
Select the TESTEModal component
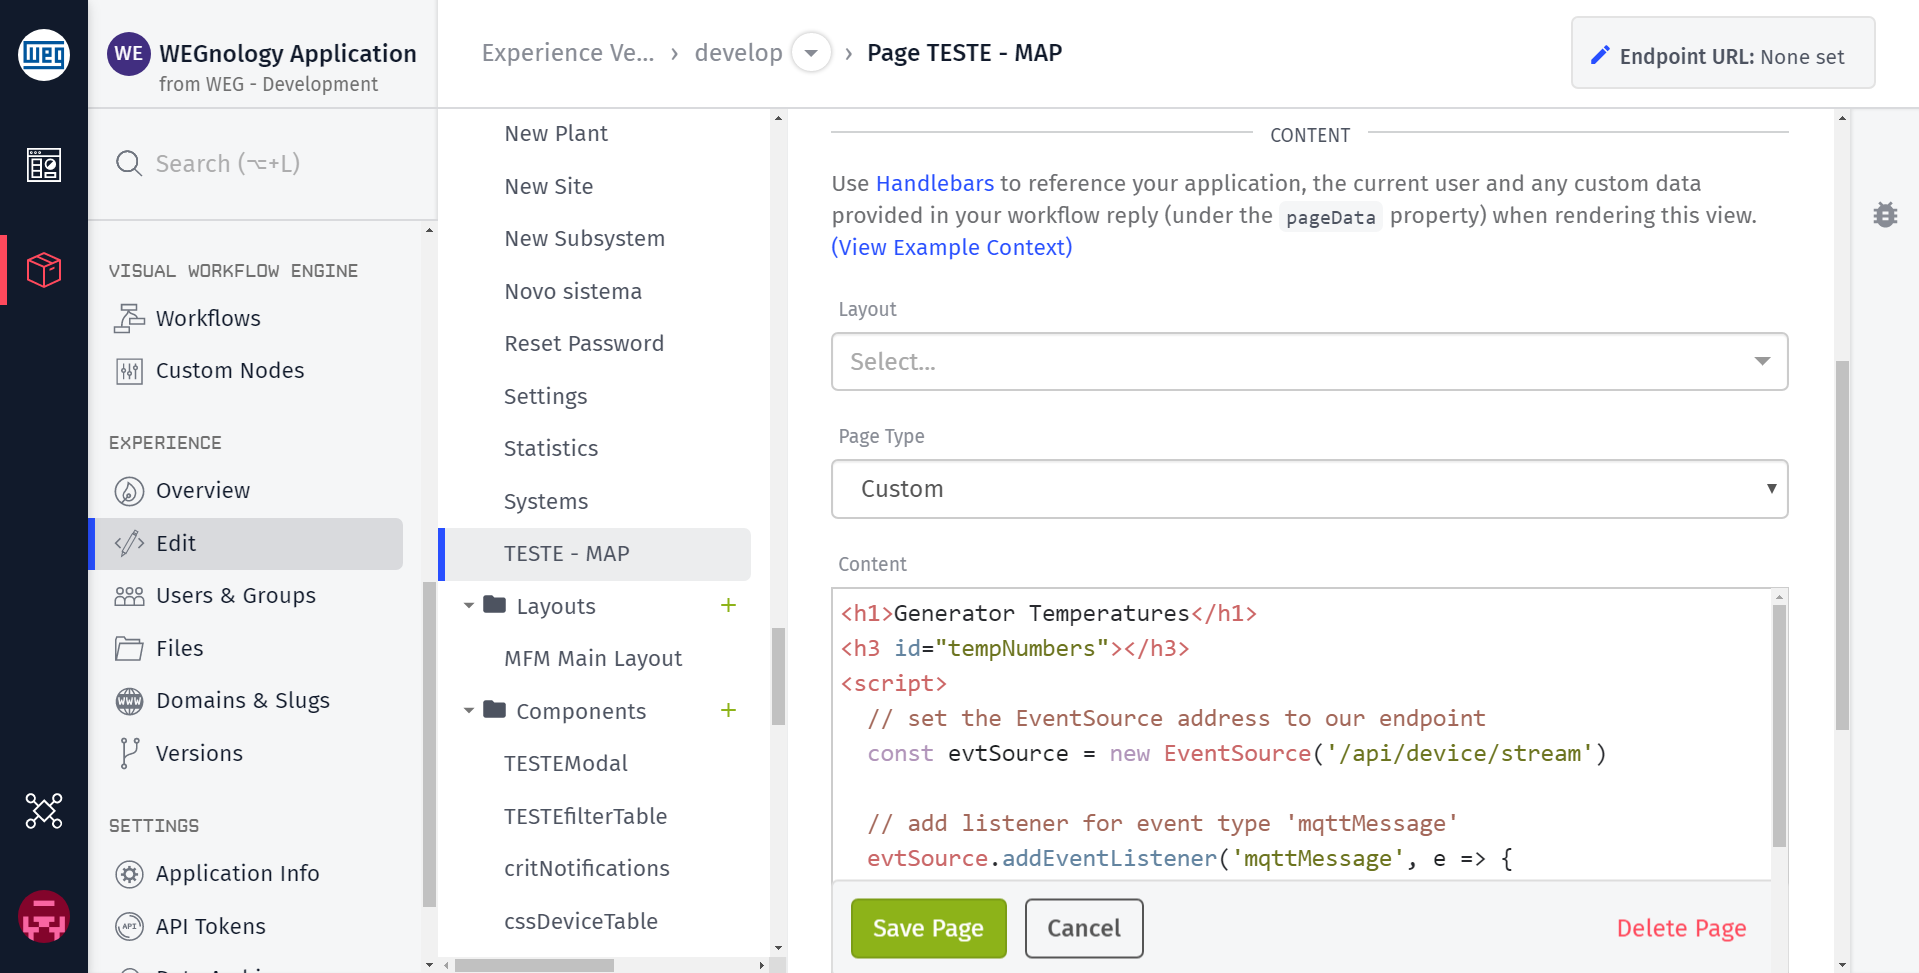tap(566, 763)
